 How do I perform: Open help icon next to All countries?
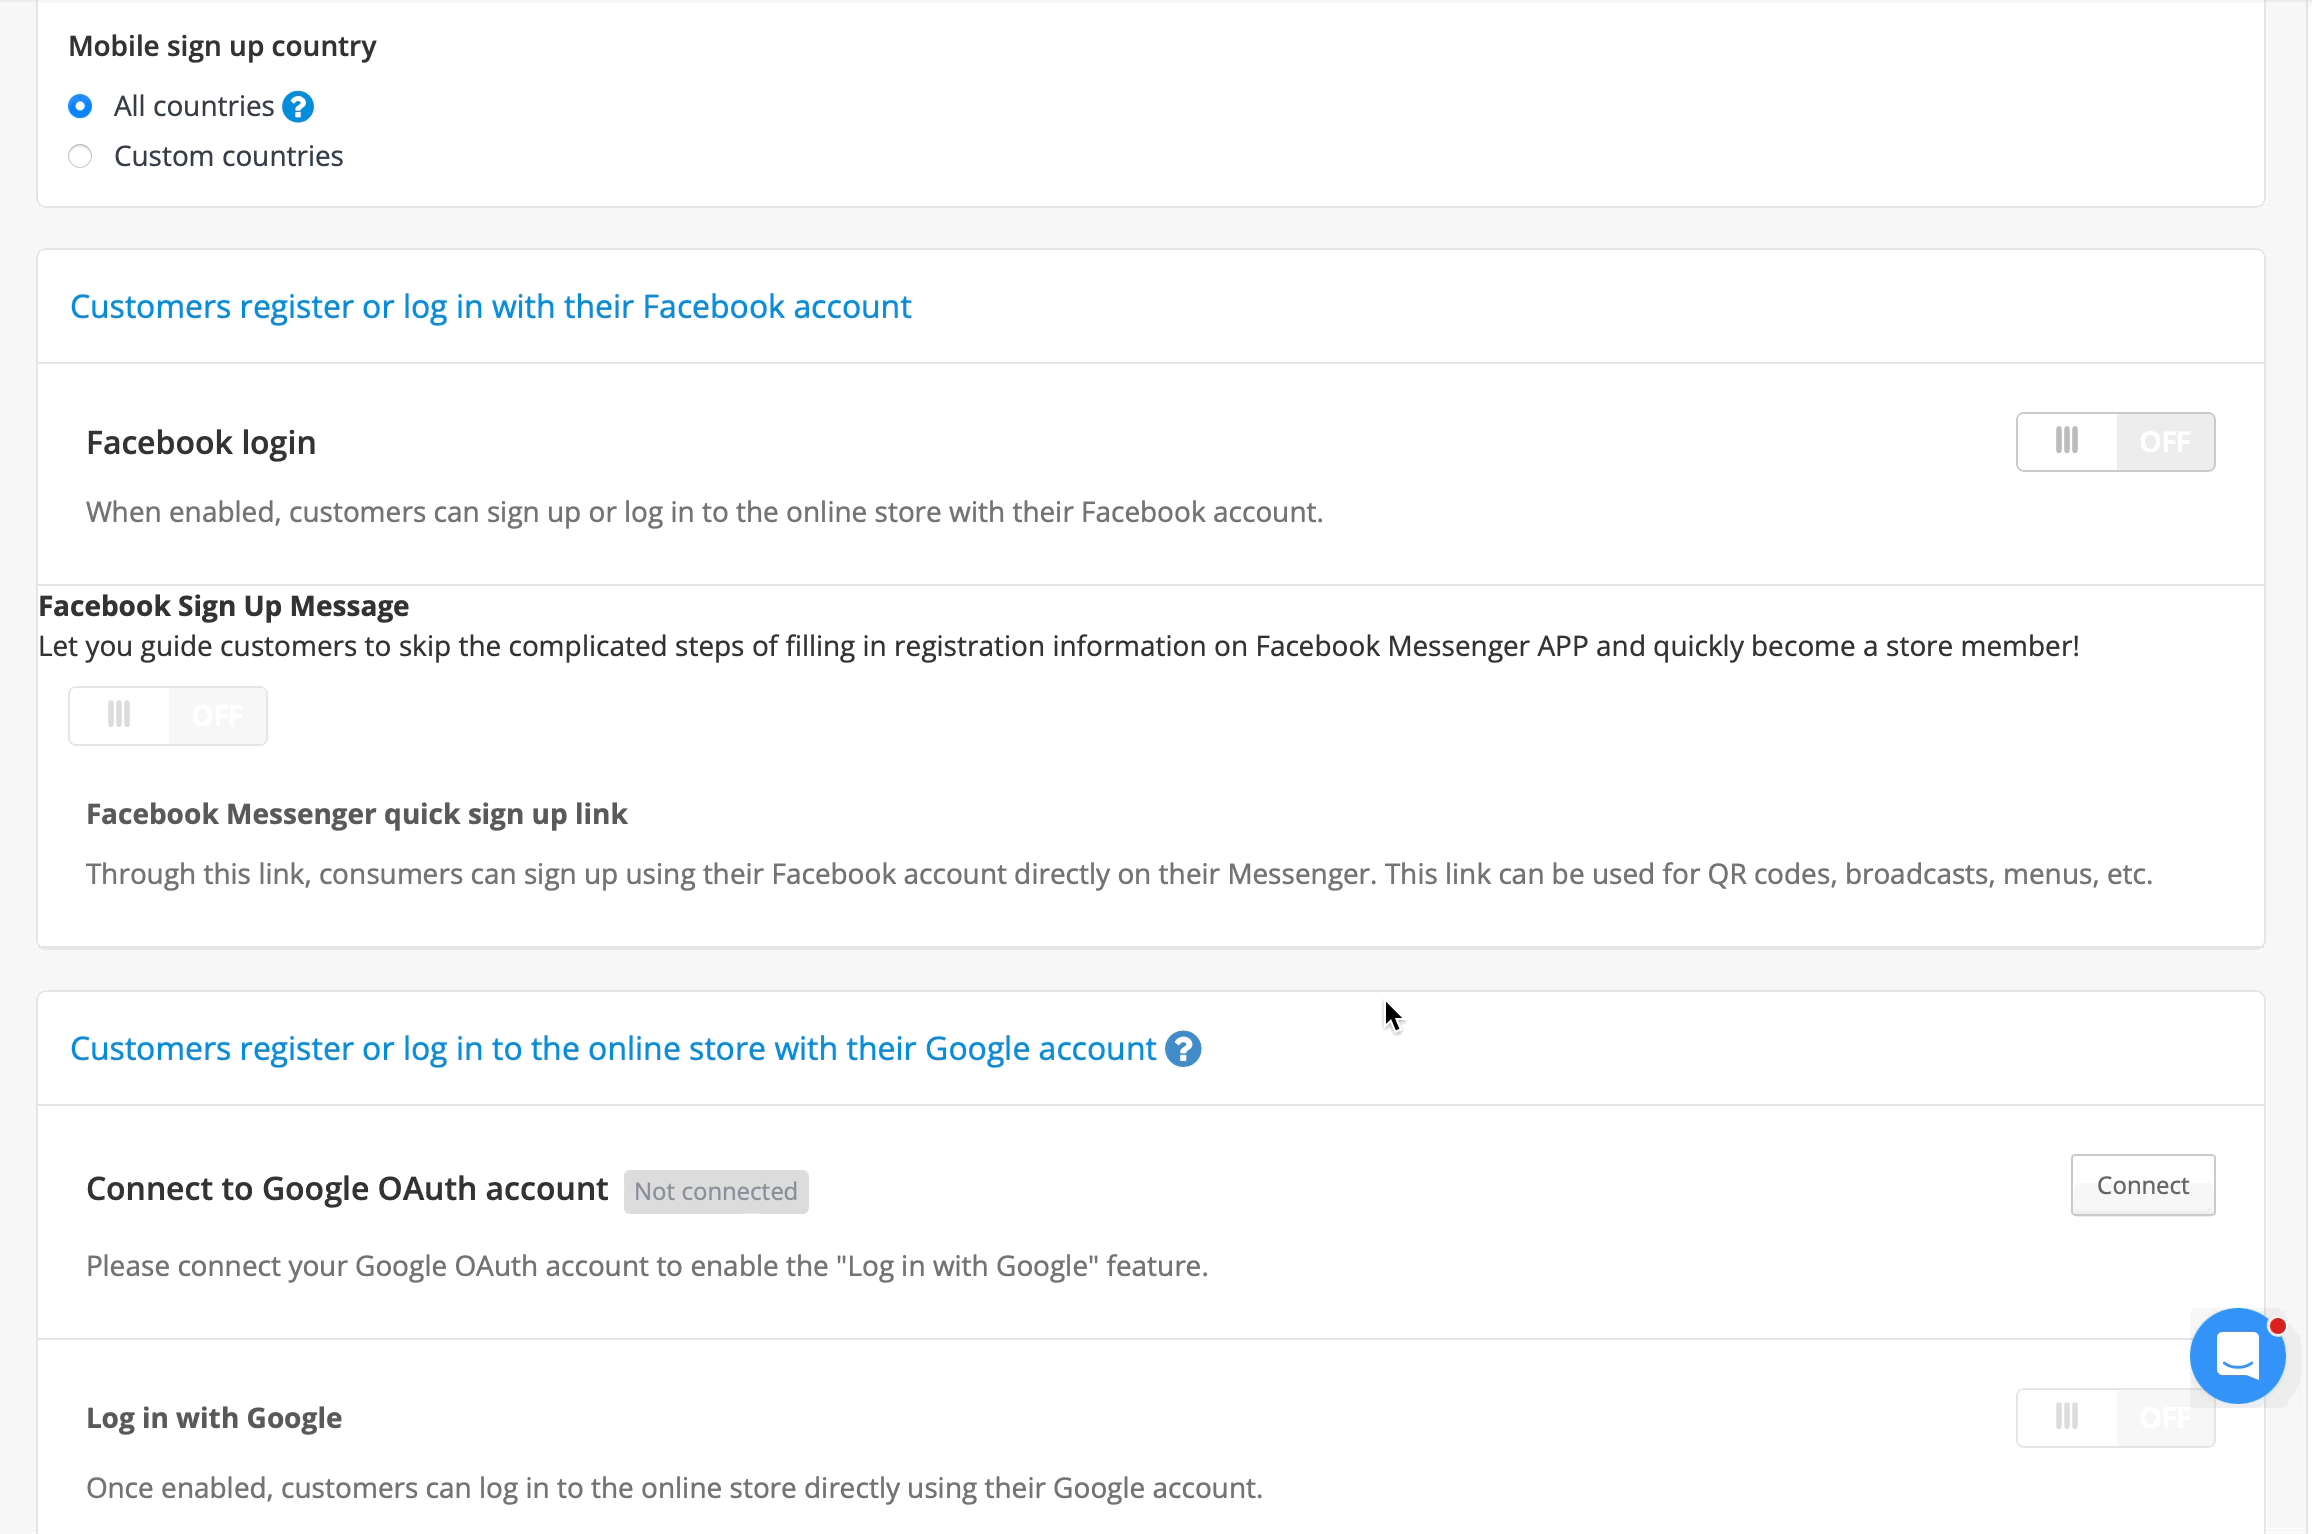(x=298, y=106)
